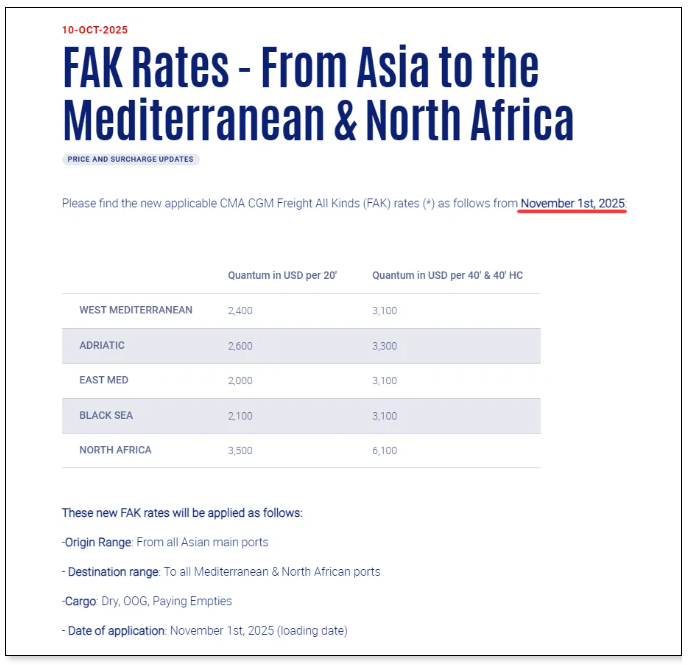Click the 10-OCT-2025 publication date
Screen dimensions: 689x665
click(95, 30)
